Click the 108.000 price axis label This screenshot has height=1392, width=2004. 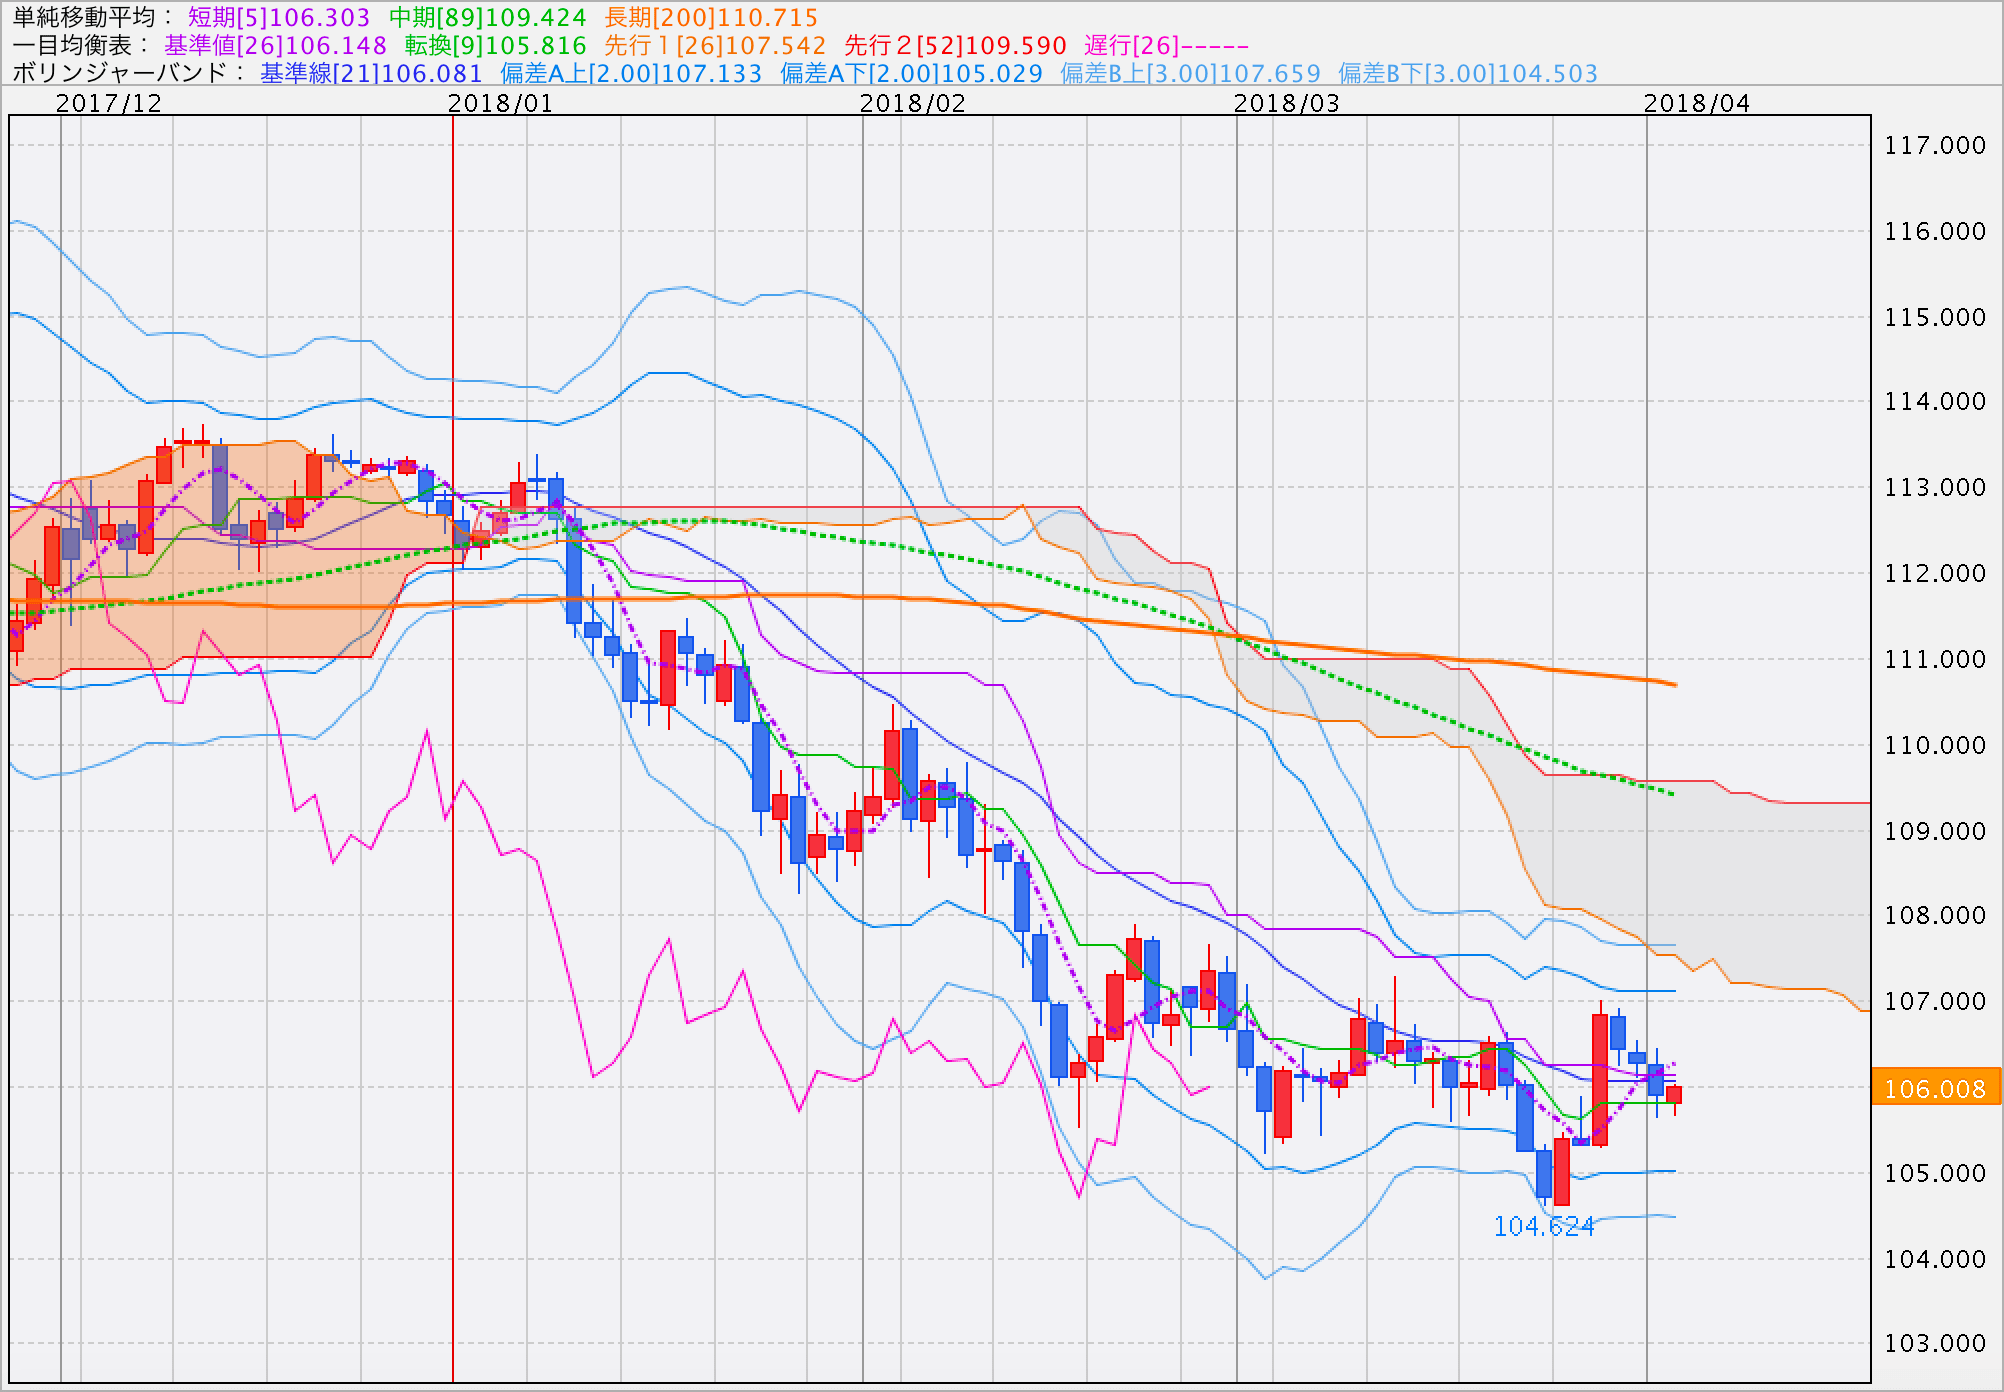[1935, 915]
